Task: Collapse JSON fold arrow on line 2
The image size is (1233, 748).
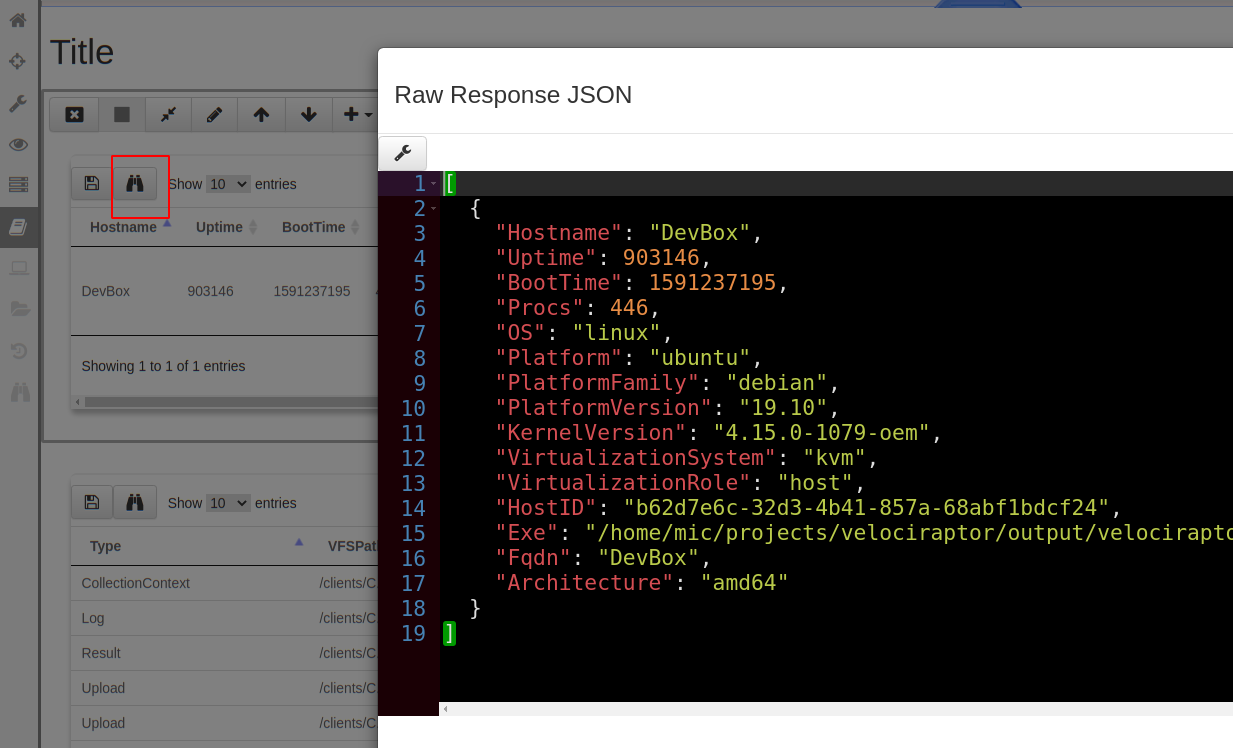Action: (433, 208)
